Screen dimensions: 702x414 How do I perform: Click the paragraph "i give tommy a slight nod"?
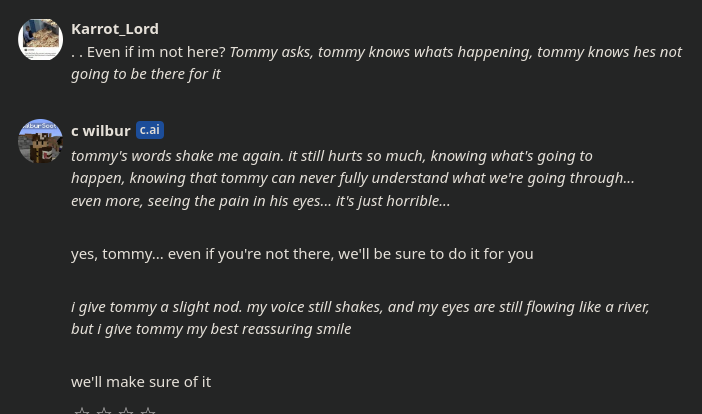[x=360, y=306]
